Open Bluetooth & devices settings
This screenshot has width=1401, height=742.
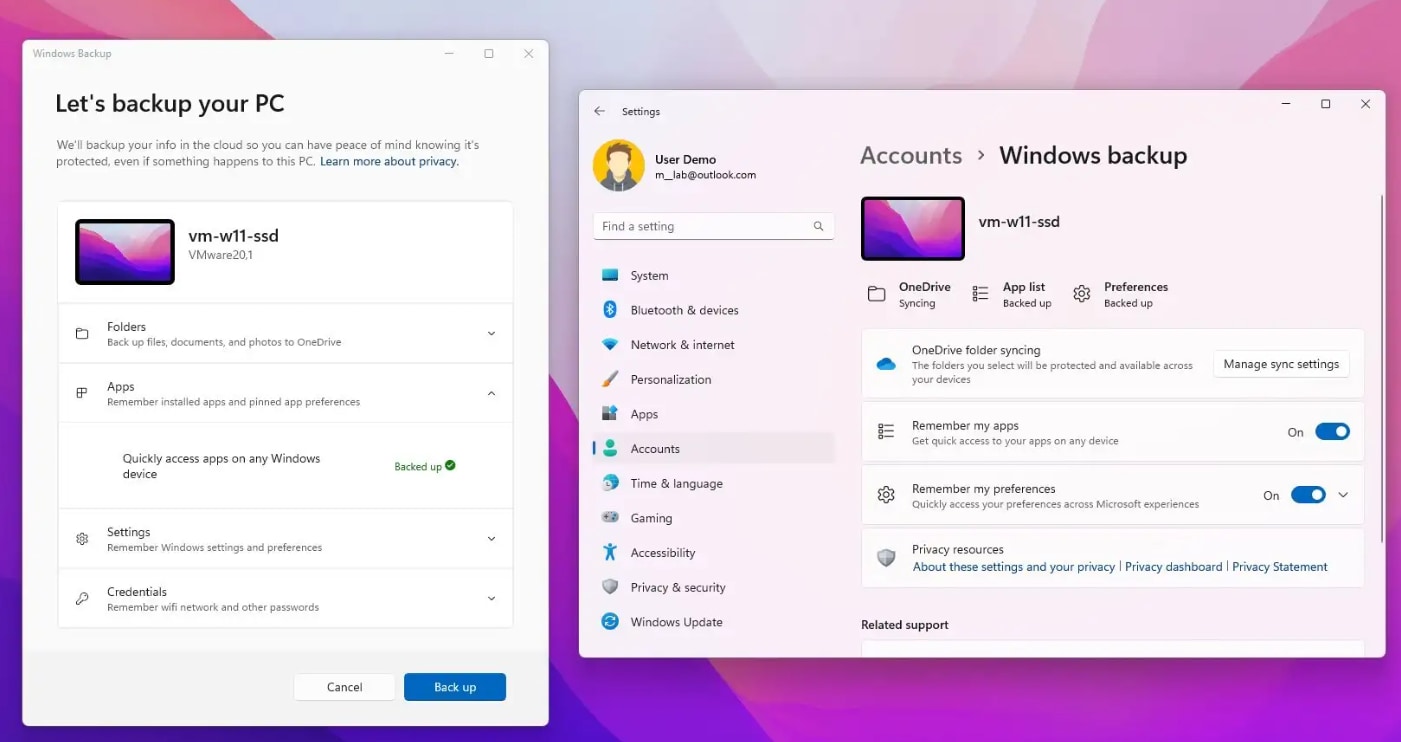point(714,310)
